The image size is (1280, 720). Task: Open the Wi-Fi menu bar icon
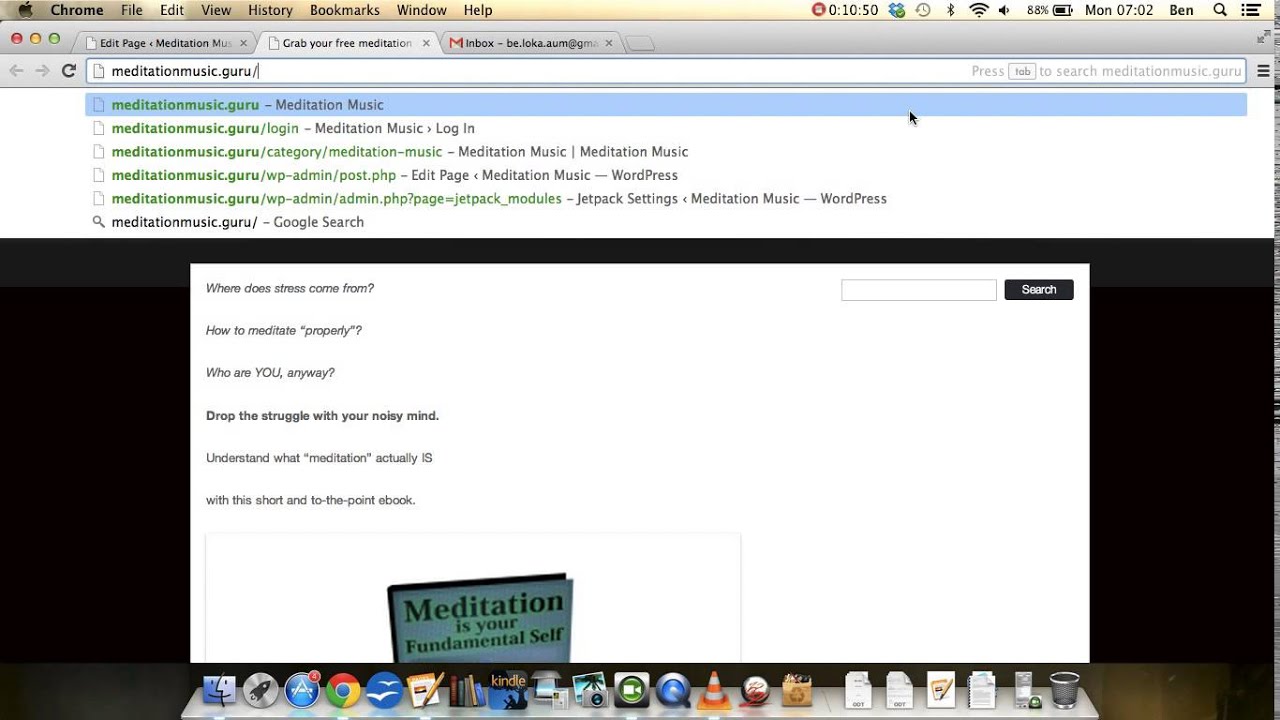click(x=979, y=10)
